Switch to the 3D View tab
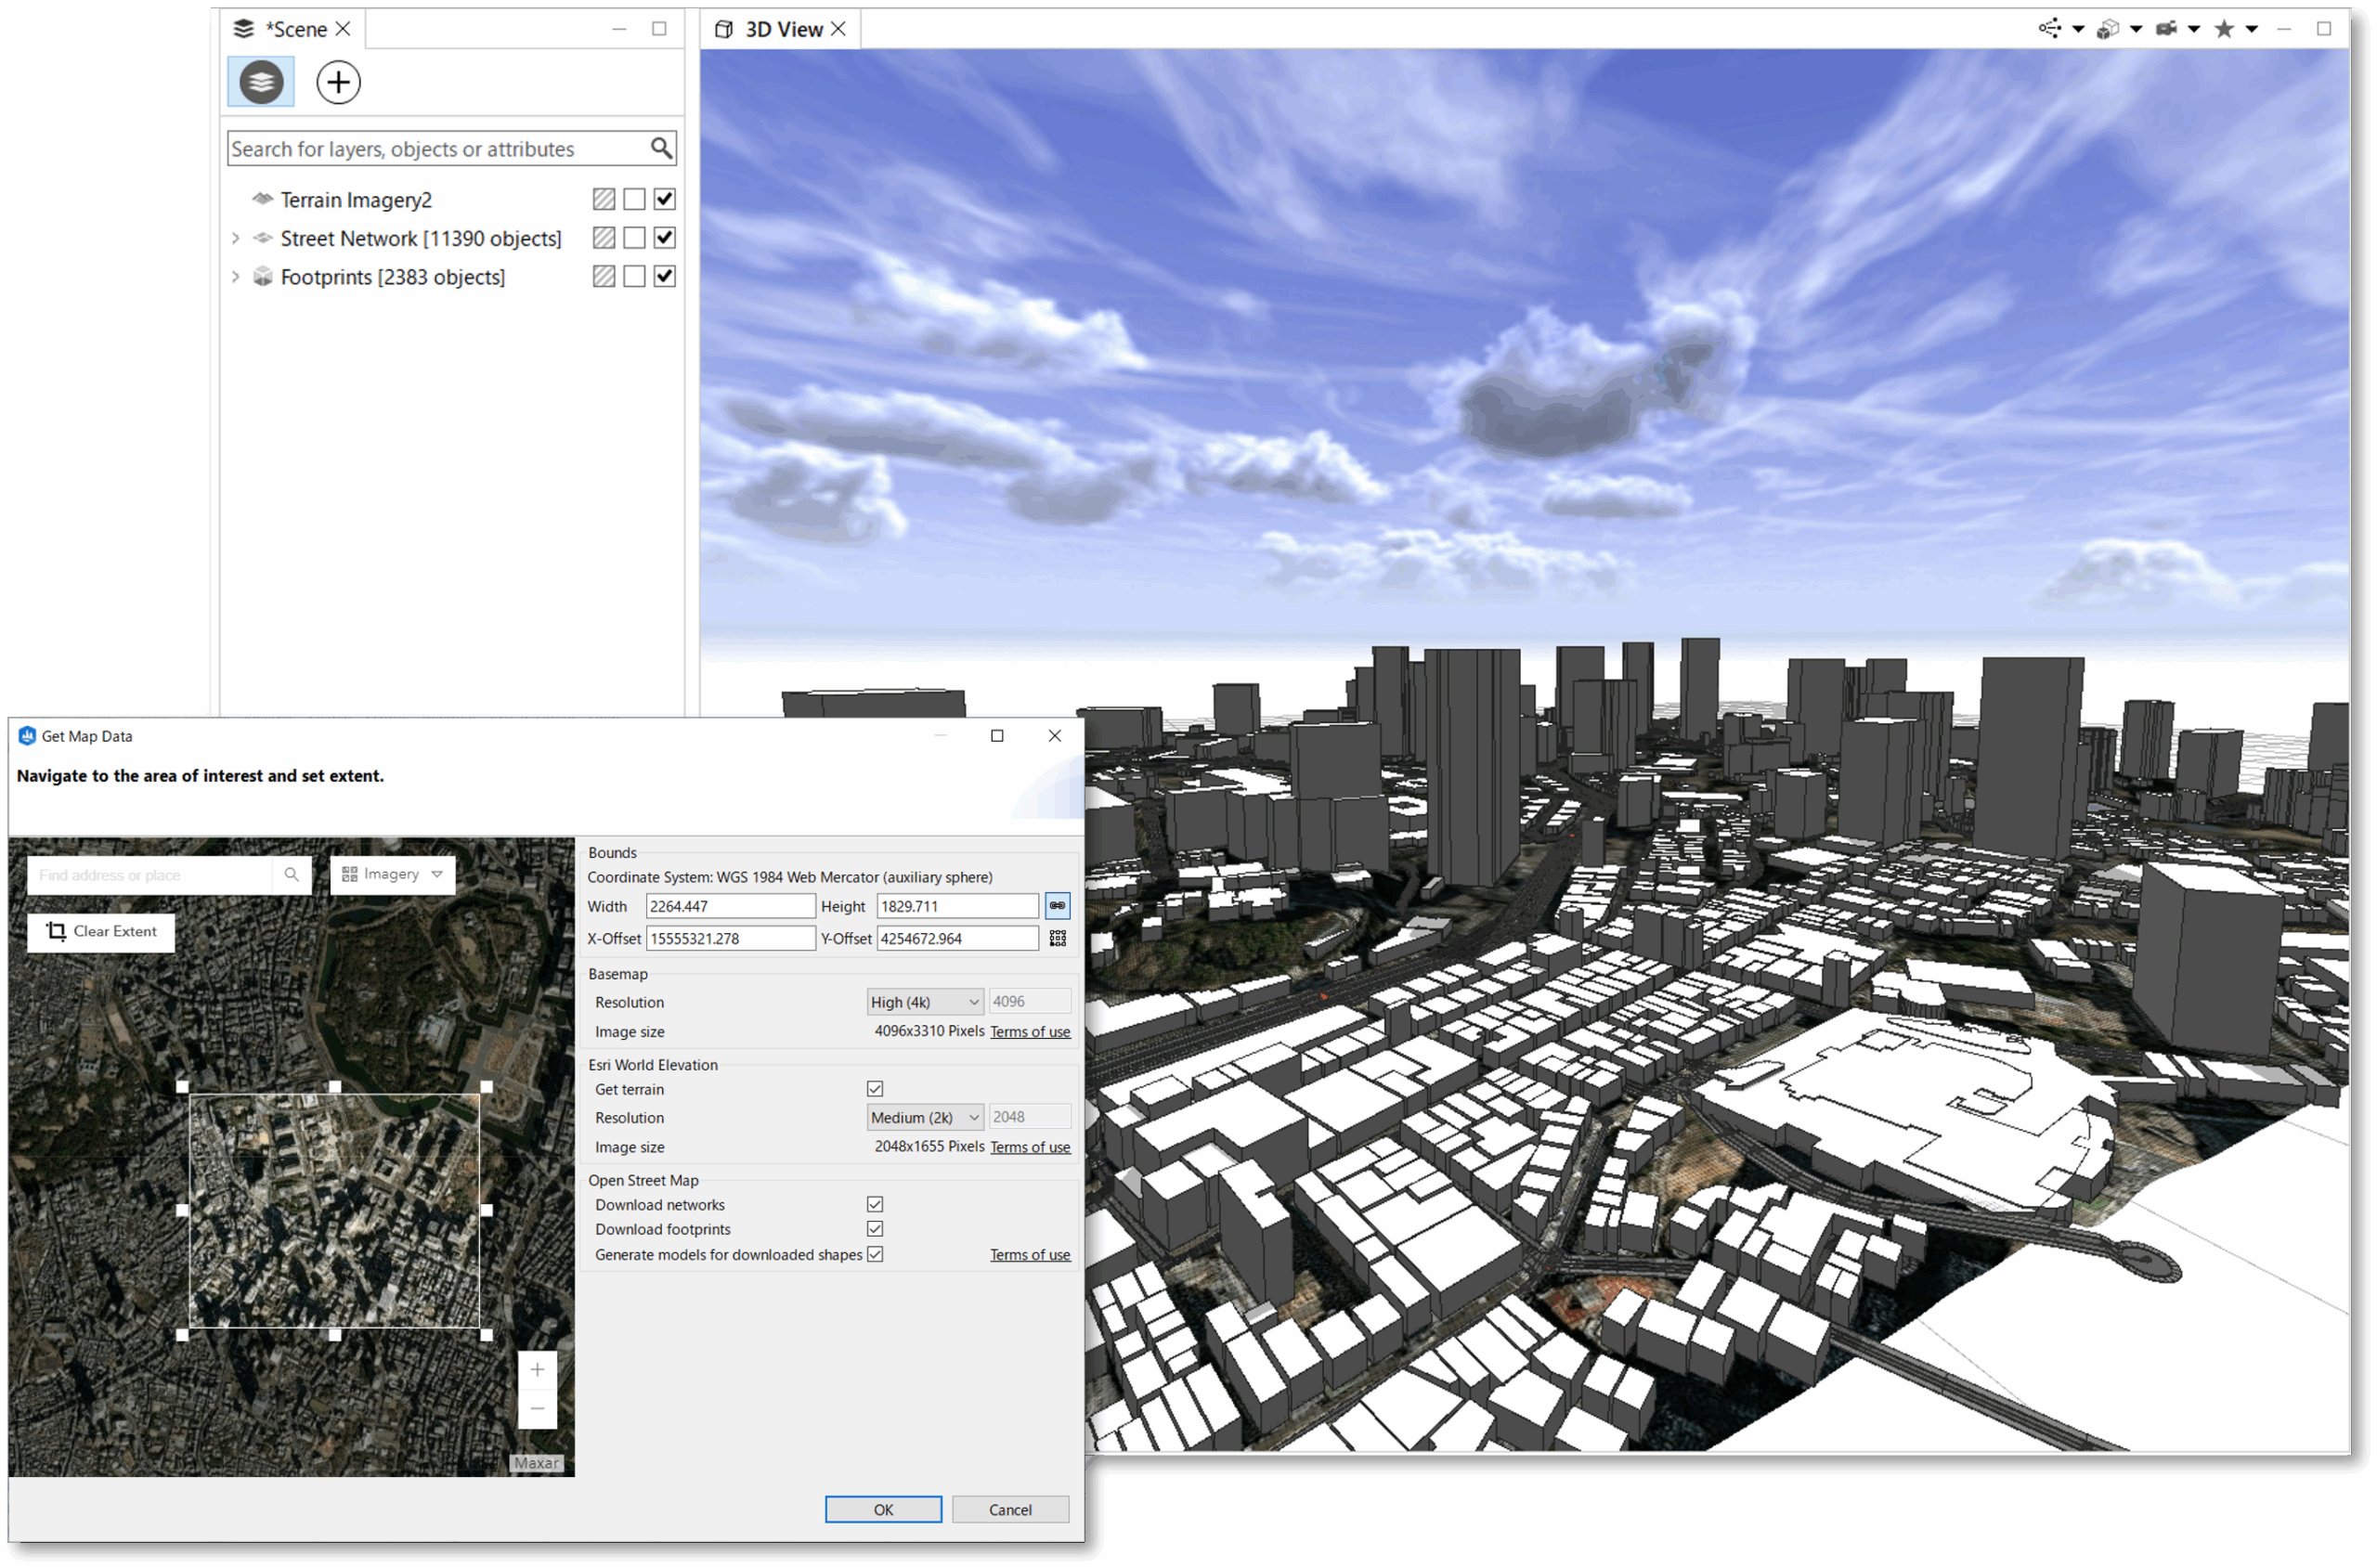Image resolution: width=2377 pixels, height=1568 pixels. click(x=783, y=29)
